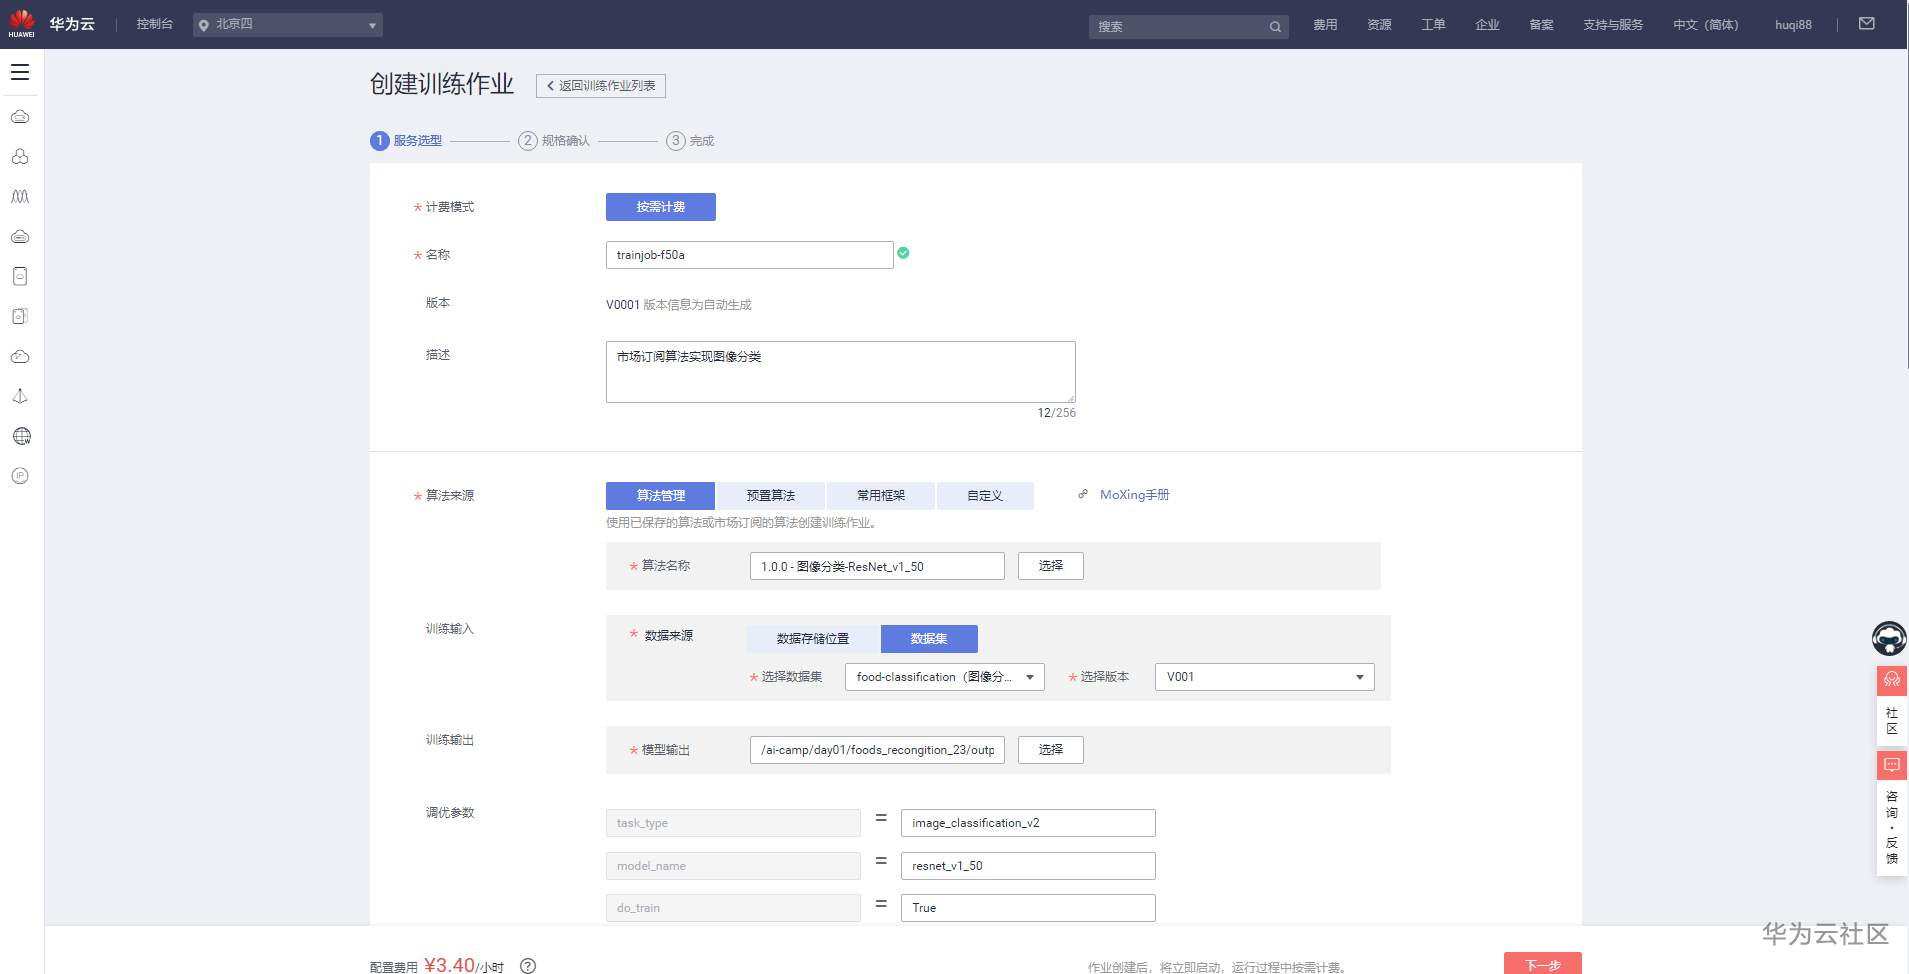Click the IP circle sidebar icon
1909x974 pixels.
20,476
